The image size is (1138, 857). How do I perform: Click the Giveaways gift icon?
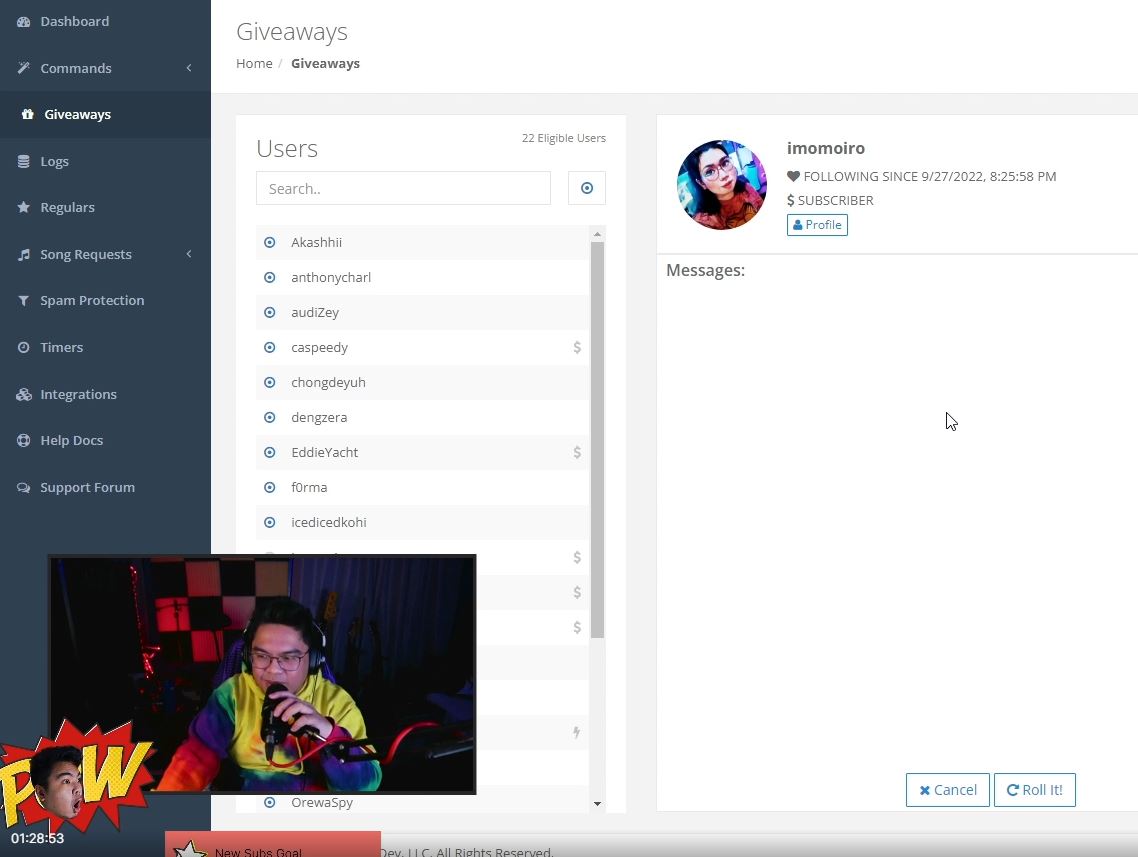click(x=28, y=114)
